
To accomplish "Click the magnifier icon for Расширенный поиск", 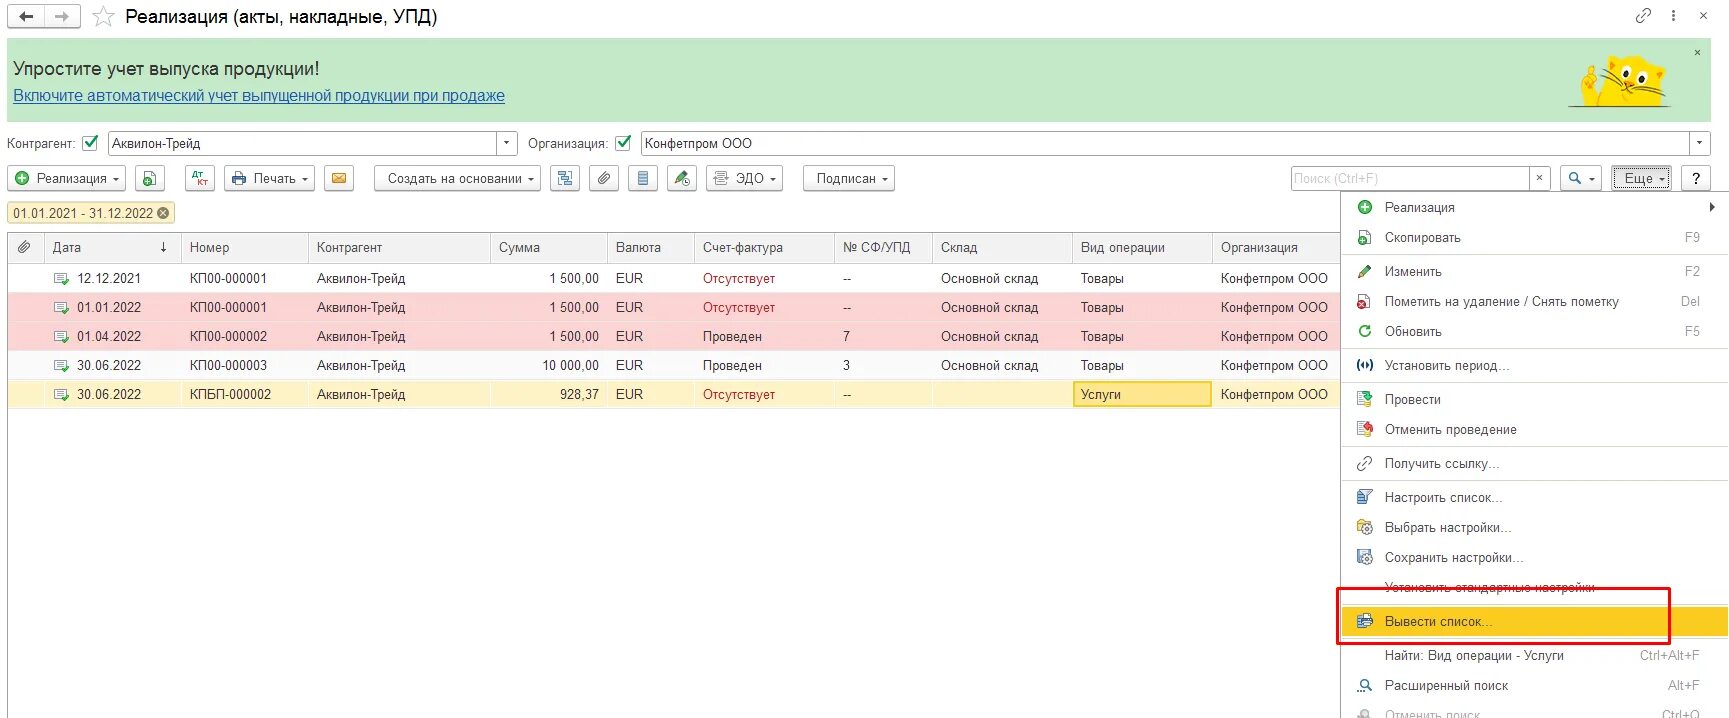I will (x=1364, y=685).
